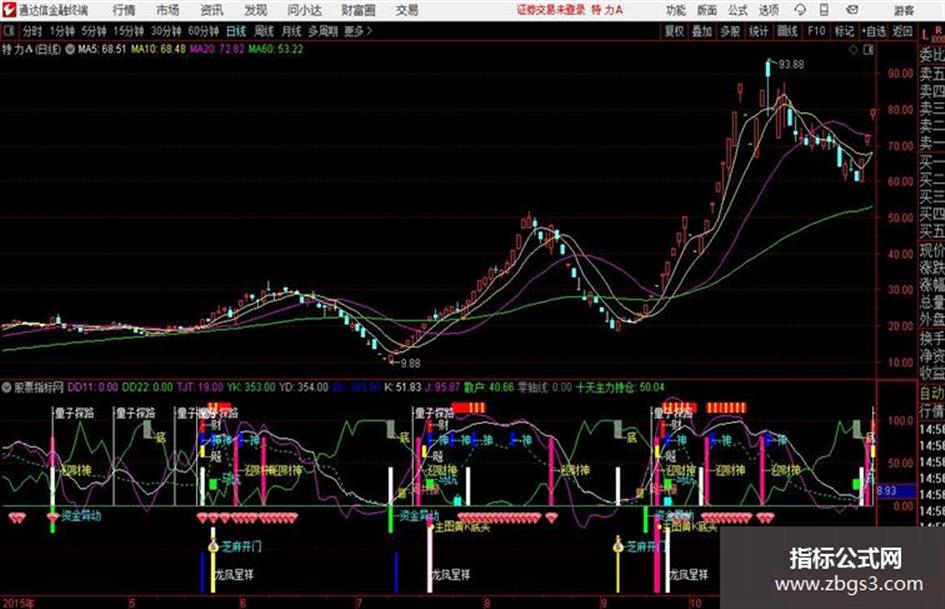
Task: Open the 公式 menu
Action: [738, 10]
